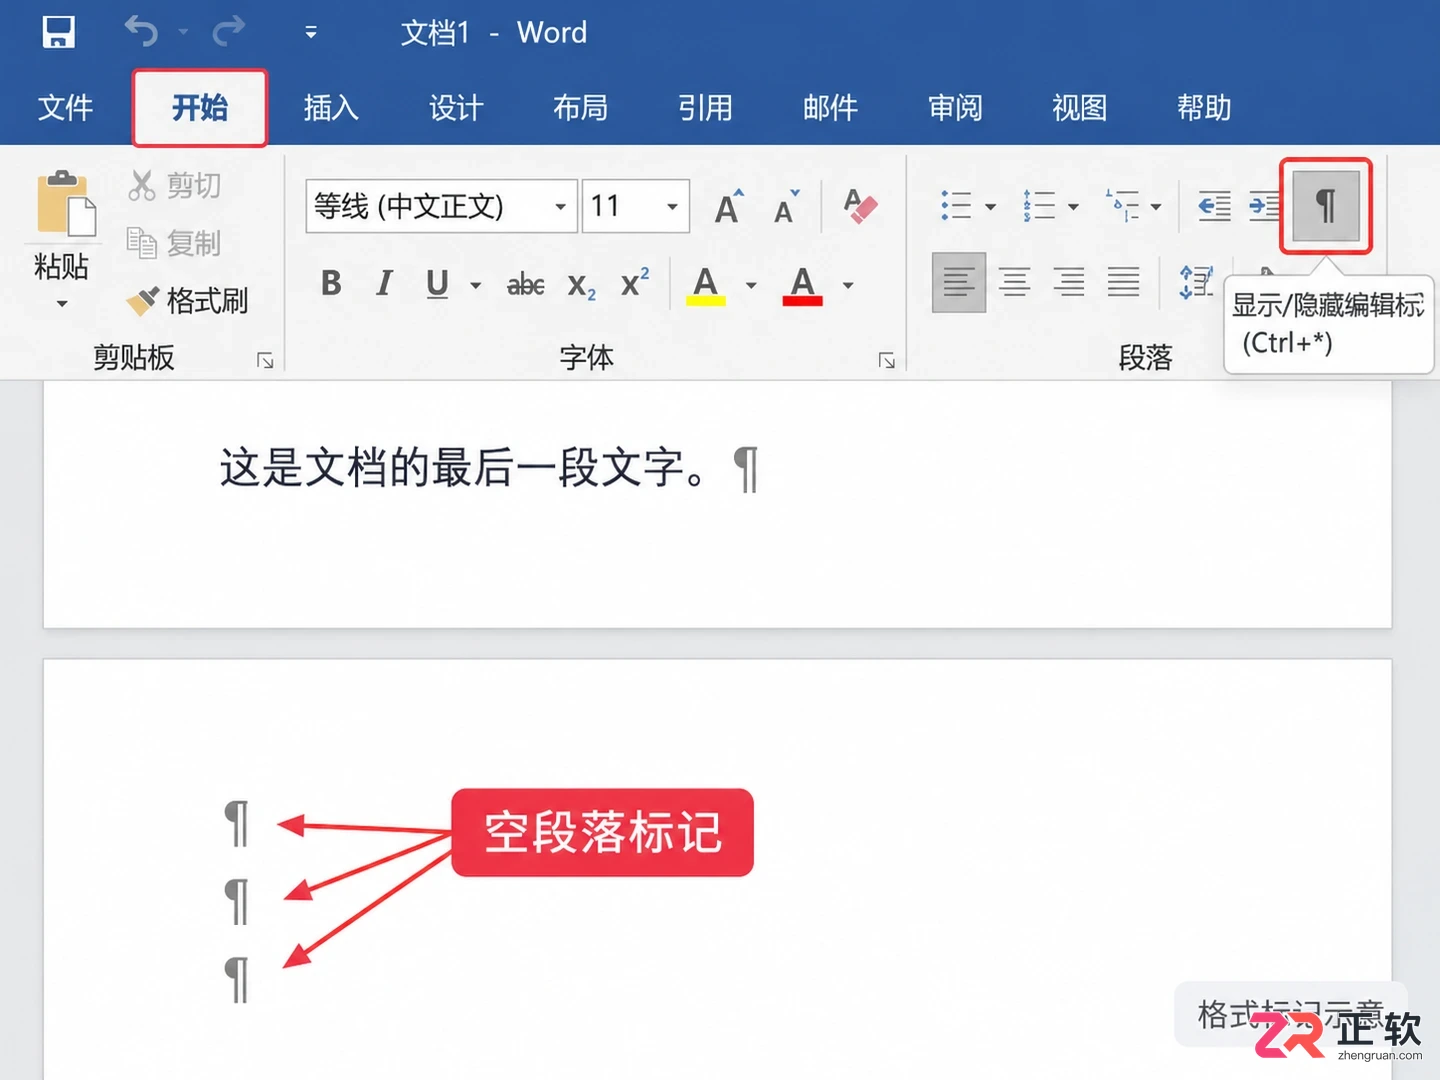Open the bullet list style dropdown
The height and width of the screenshot is (1080, 1440).
click(x=991, y=207)
